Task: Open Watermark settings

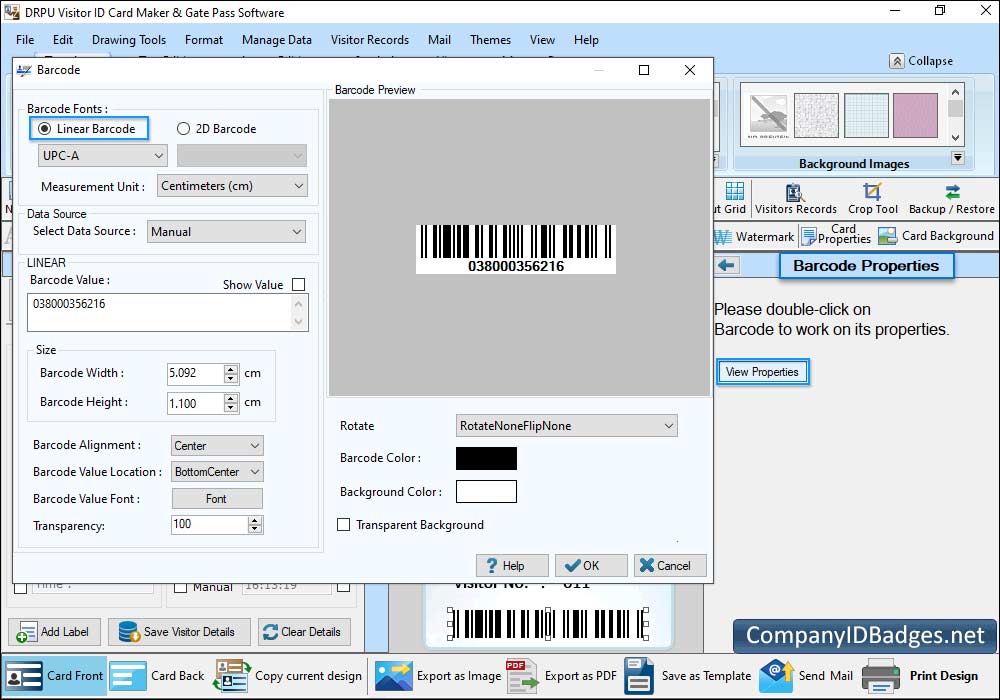Action: (x=755, y=237)
